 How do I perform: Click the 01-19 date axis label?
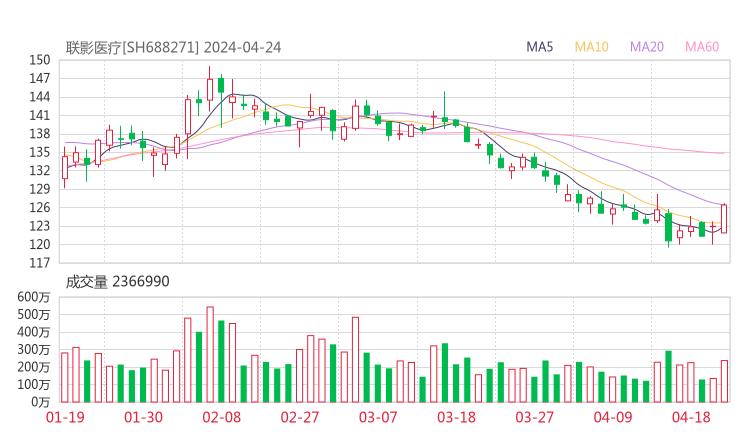65,417
